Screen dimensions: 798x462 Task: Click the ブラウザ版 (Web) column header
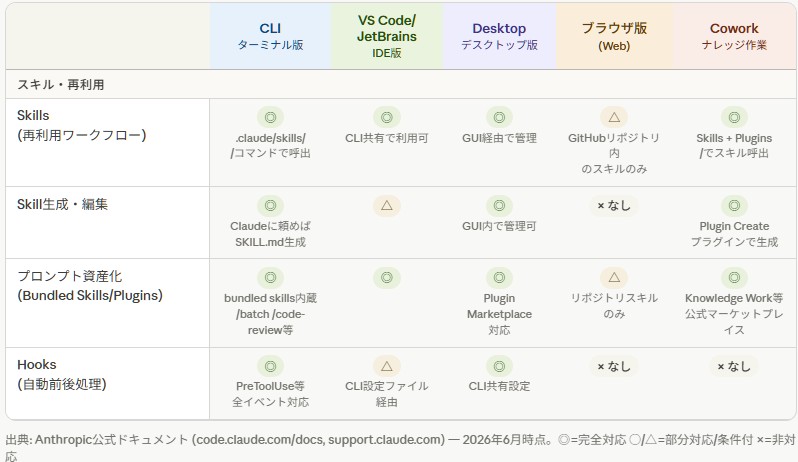(x=614, y=36)
